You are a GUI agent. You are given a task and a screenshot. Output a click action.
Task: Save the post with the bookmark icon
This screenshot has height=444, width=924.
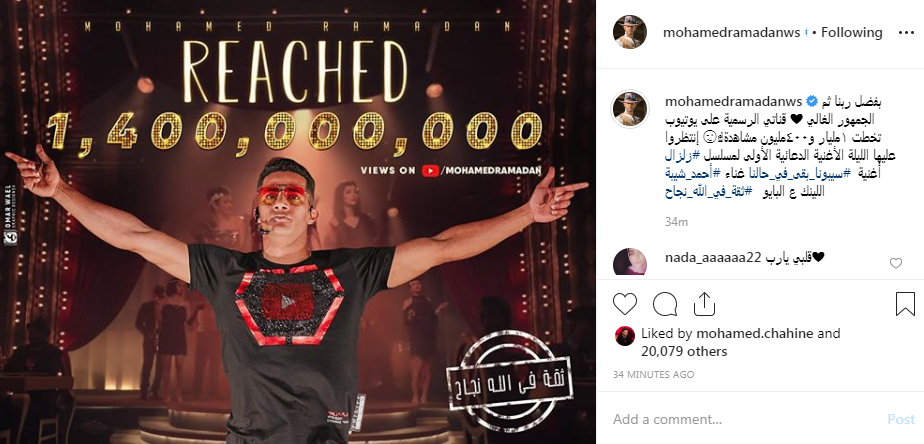coord(905,304)
